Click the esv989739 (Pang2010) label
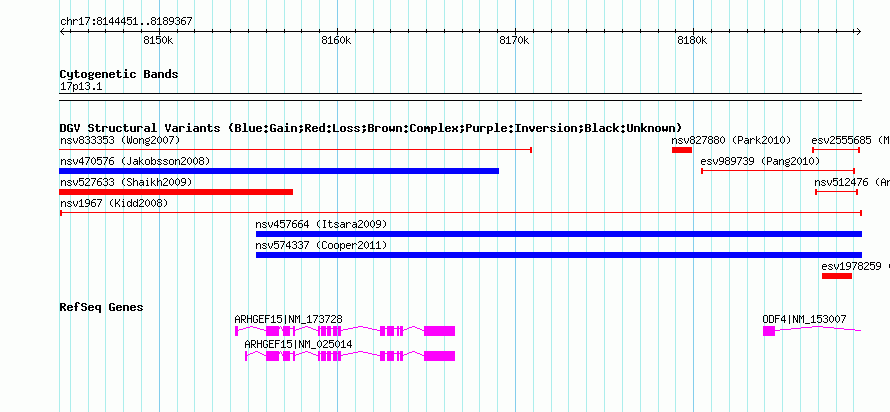 (760, 161)
